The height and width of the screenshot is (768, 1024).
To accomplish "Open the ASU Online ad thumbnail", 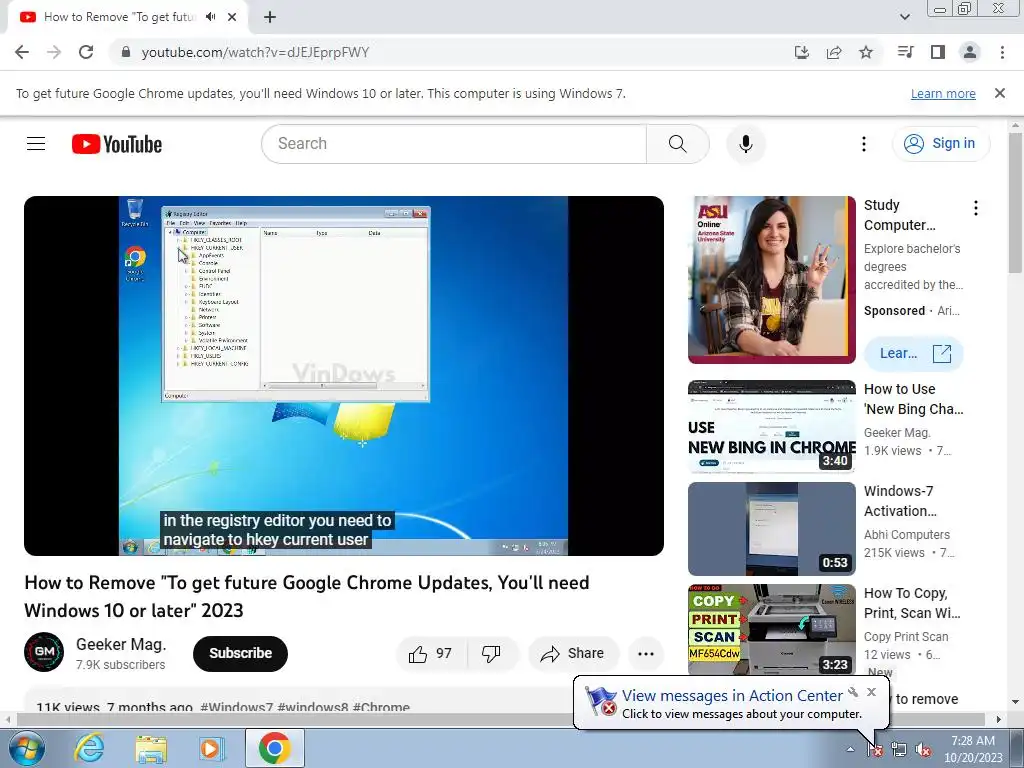I will pyautogui.click(x=771, y=280).
